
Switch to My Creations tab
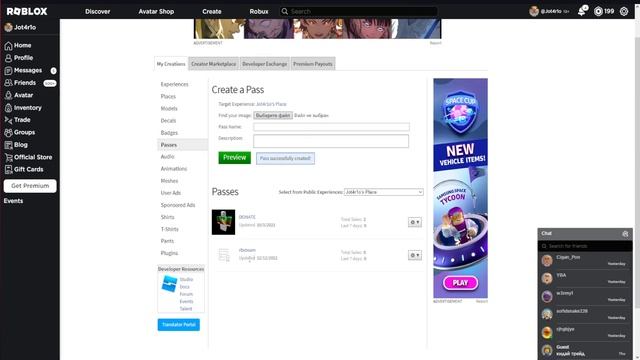pos(171,64)
